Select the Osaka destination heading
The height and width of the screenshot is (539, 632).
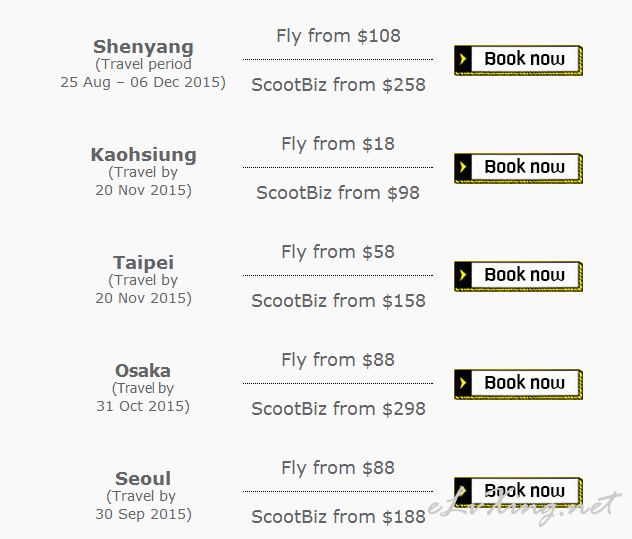pos(143,371)
